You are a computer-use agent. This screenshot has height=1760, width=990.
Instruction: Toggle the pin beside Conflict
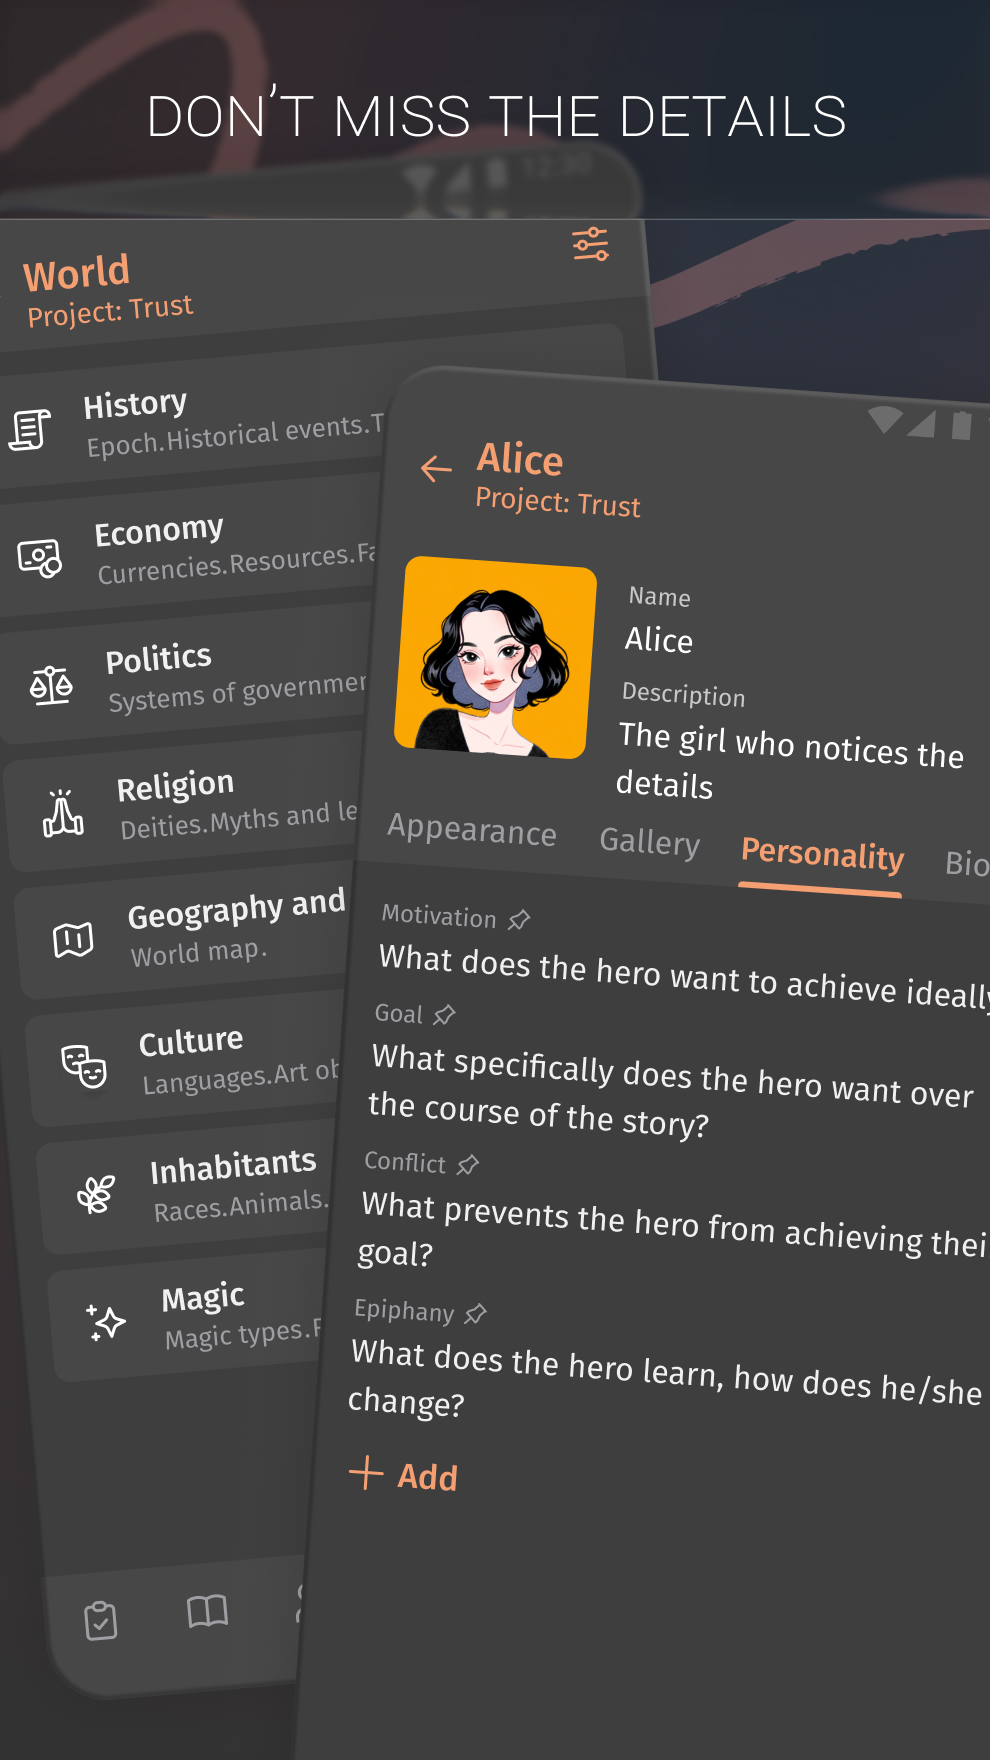point(468,1165)
